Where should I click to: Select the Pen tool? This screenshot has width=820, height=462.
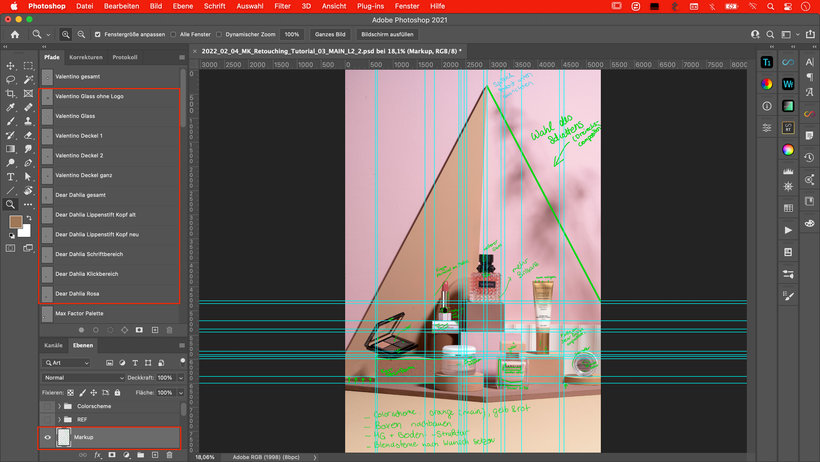pos(28,163)
